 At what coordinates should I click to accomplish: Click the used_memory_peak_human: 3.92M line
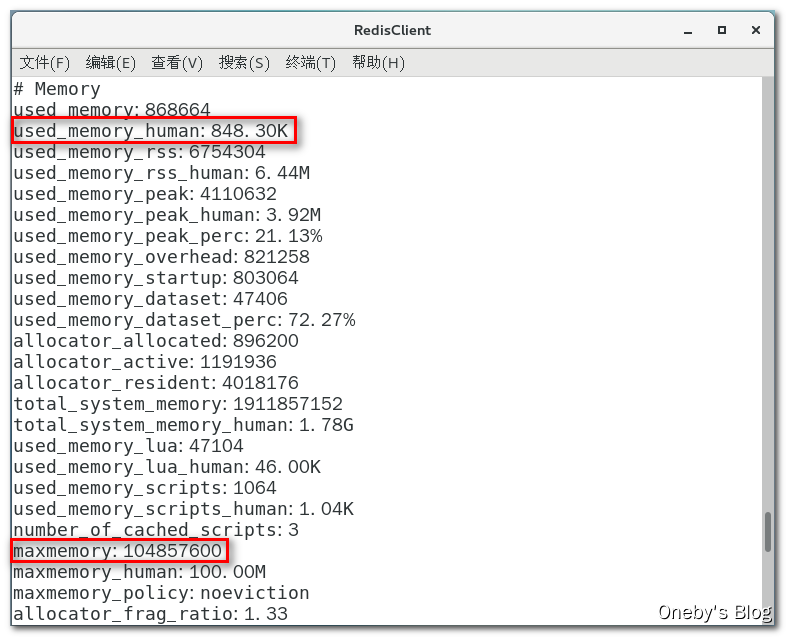coord(167,215)
